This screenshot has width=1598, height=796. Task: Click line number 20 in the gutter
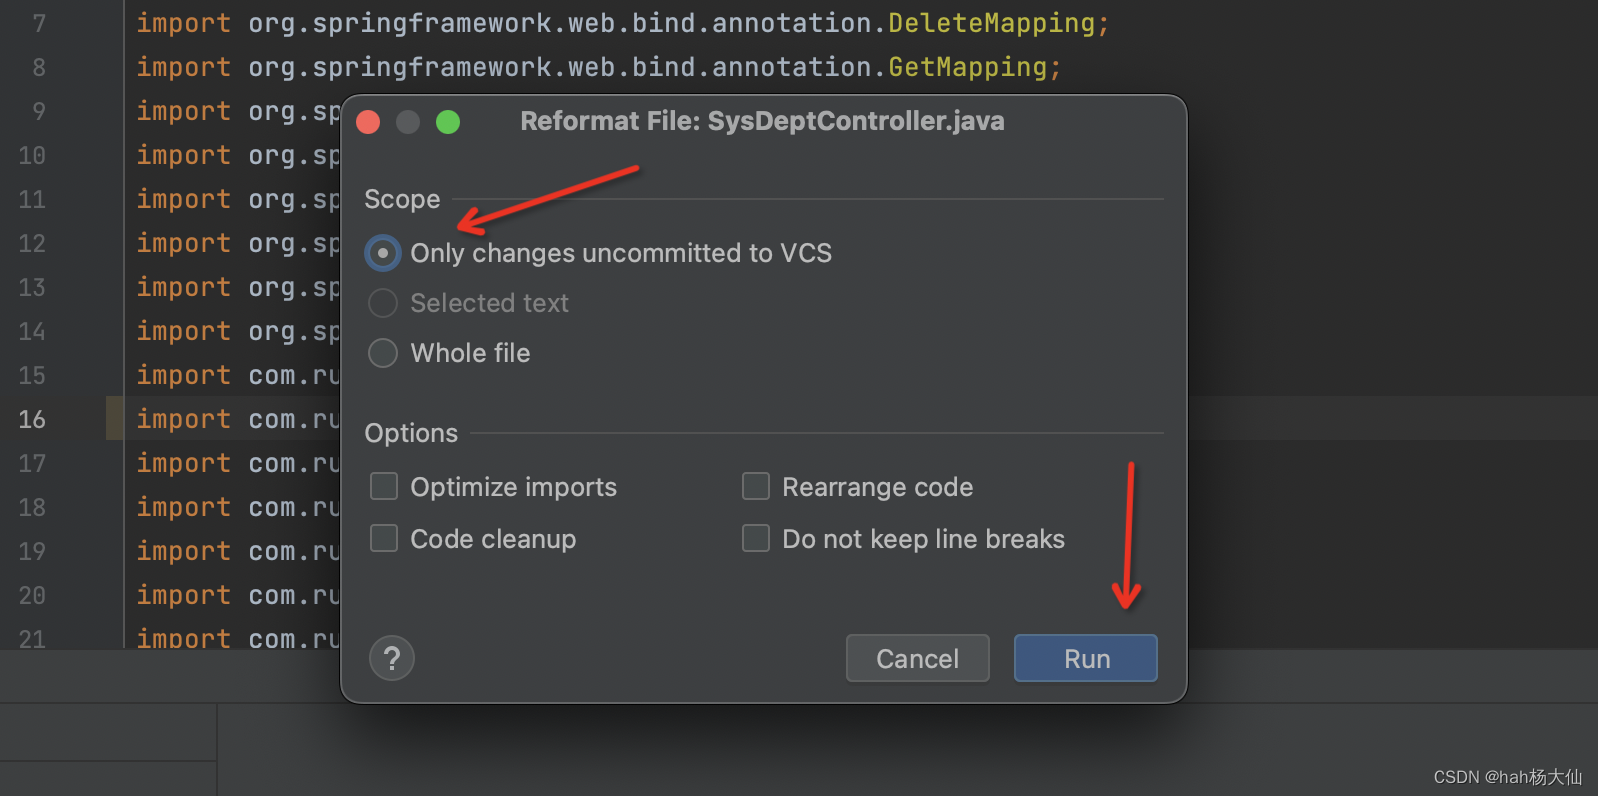coord(32,595)
